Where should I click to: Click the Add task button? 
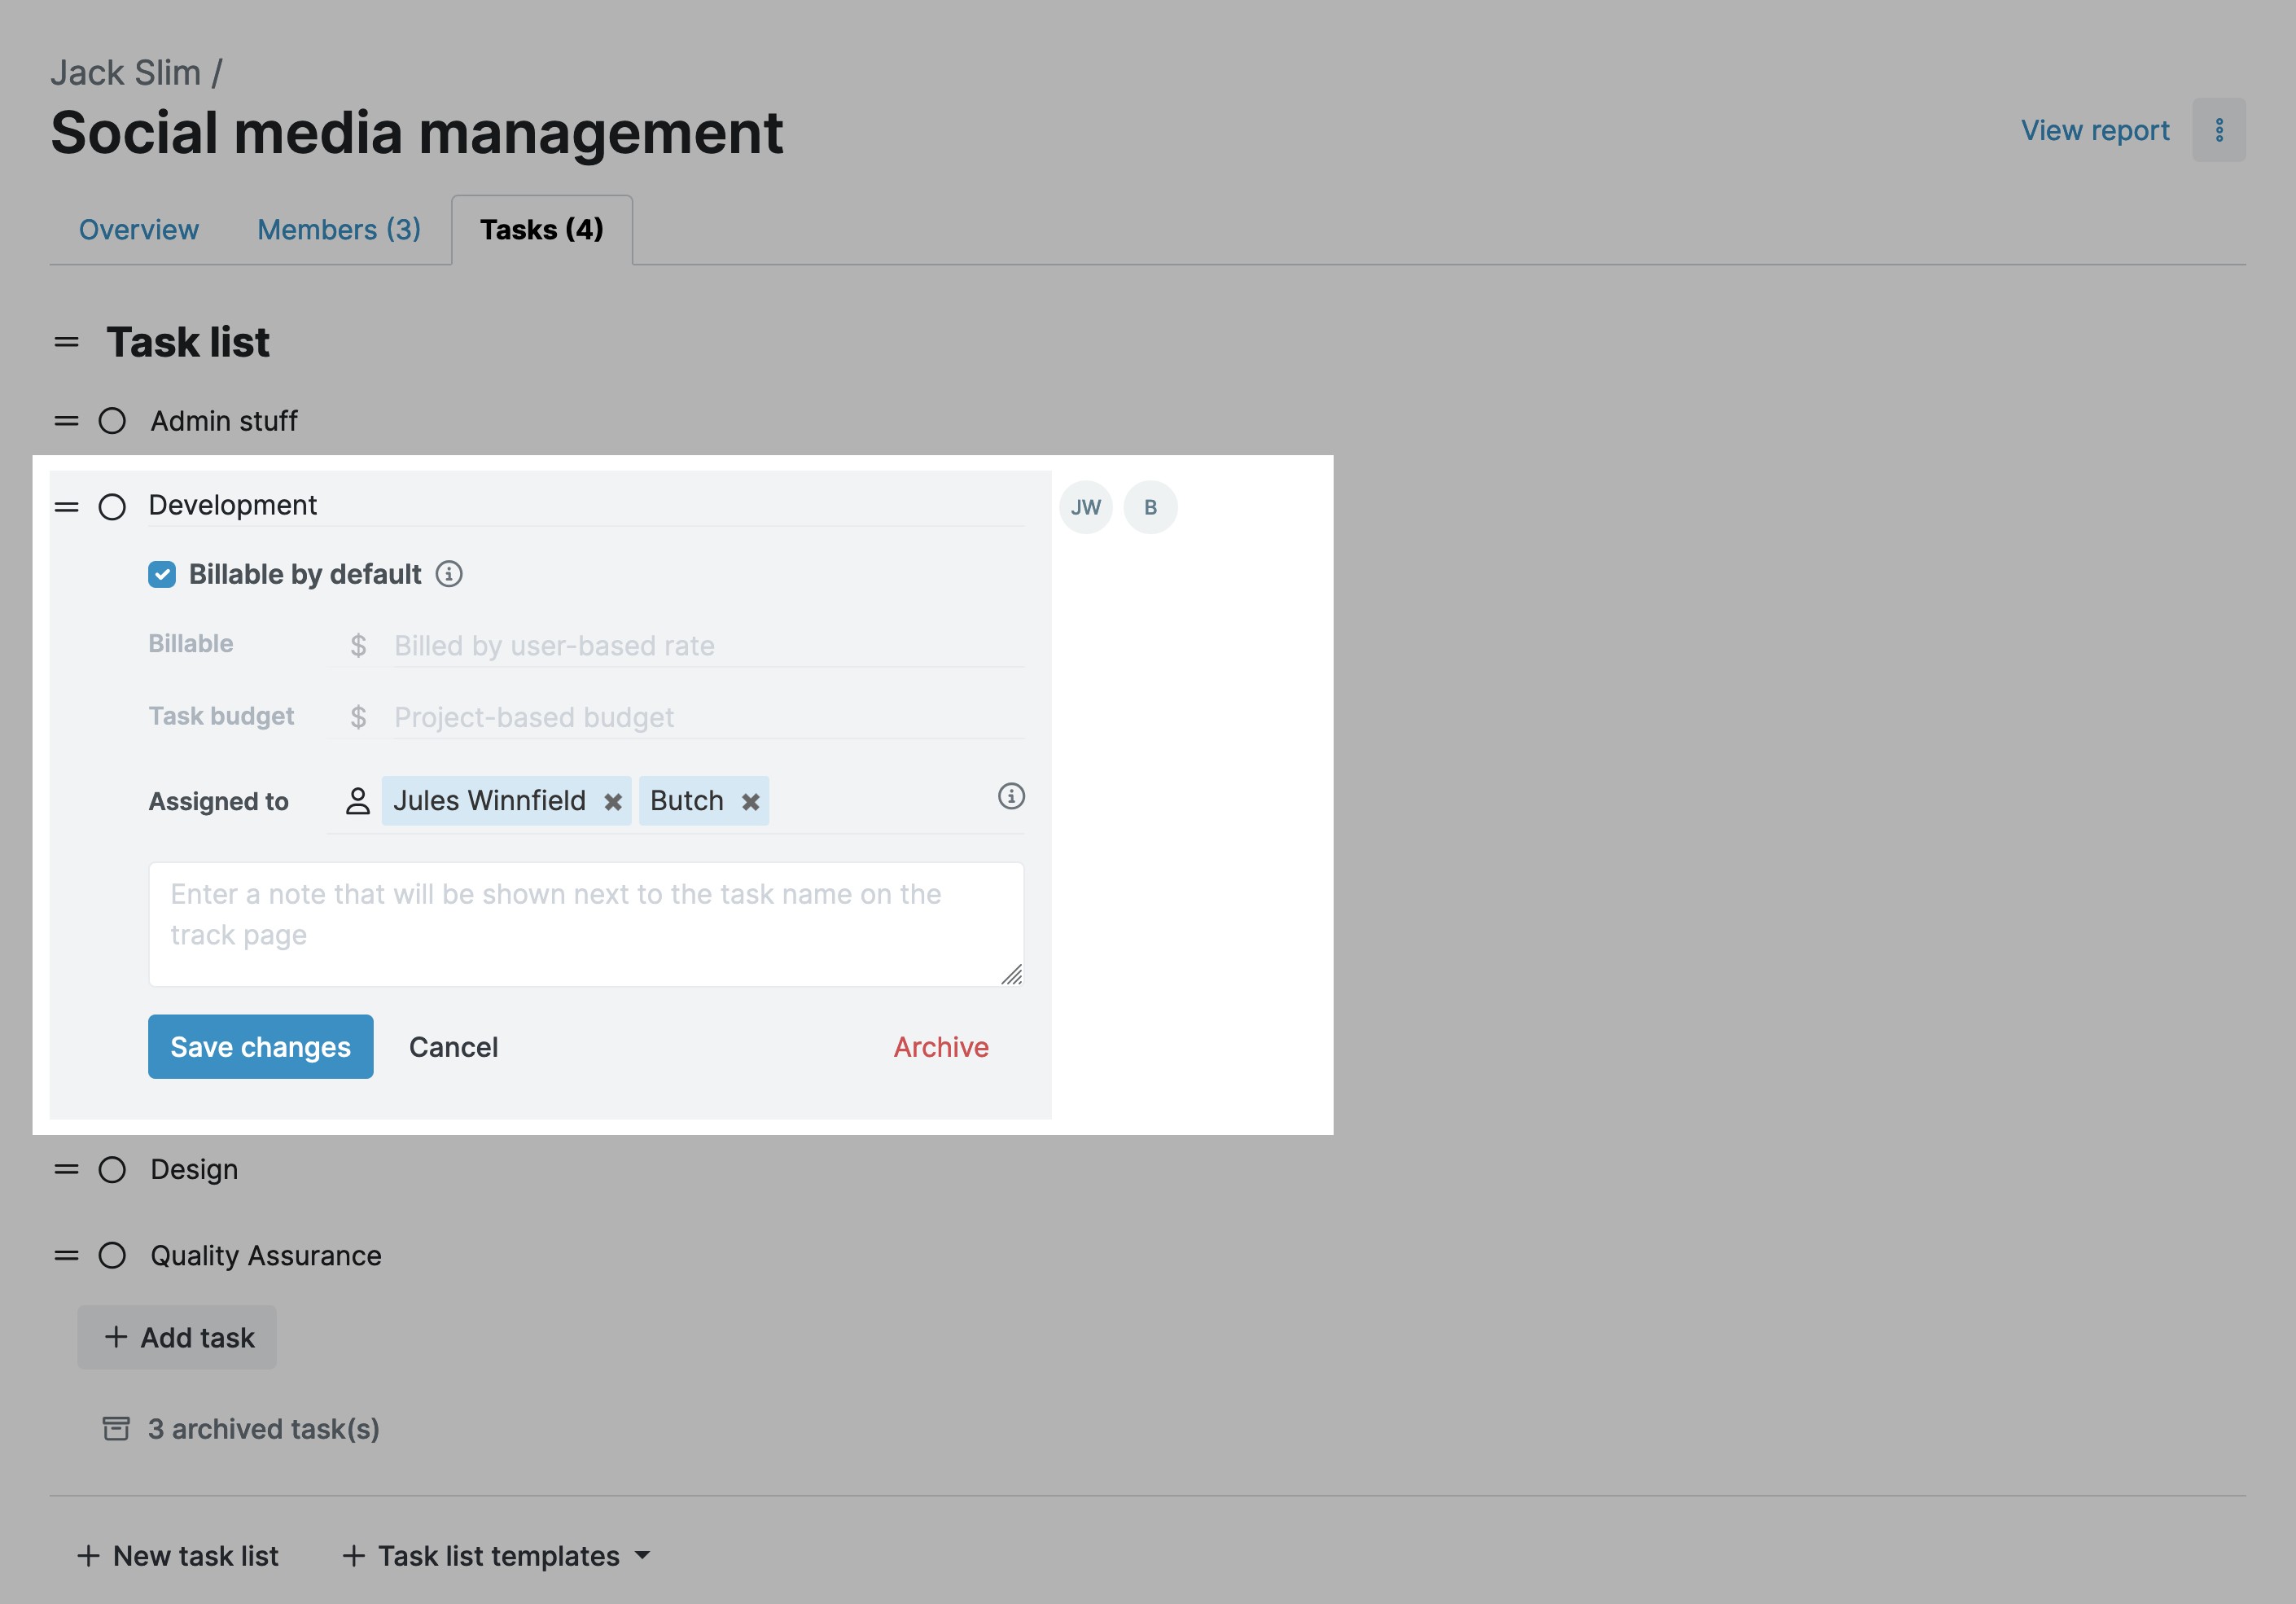(177, 1337)
